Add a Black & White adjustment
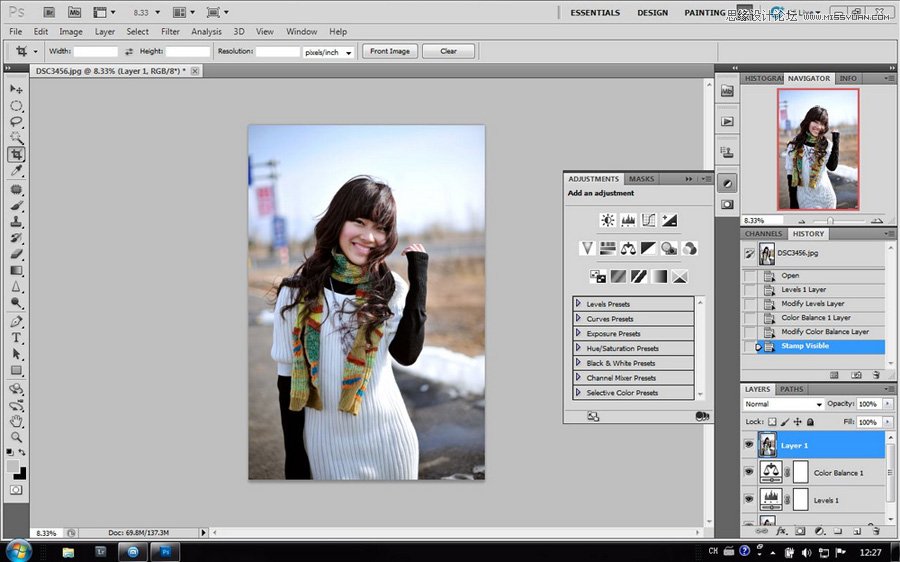 click(x=649, y=248)
